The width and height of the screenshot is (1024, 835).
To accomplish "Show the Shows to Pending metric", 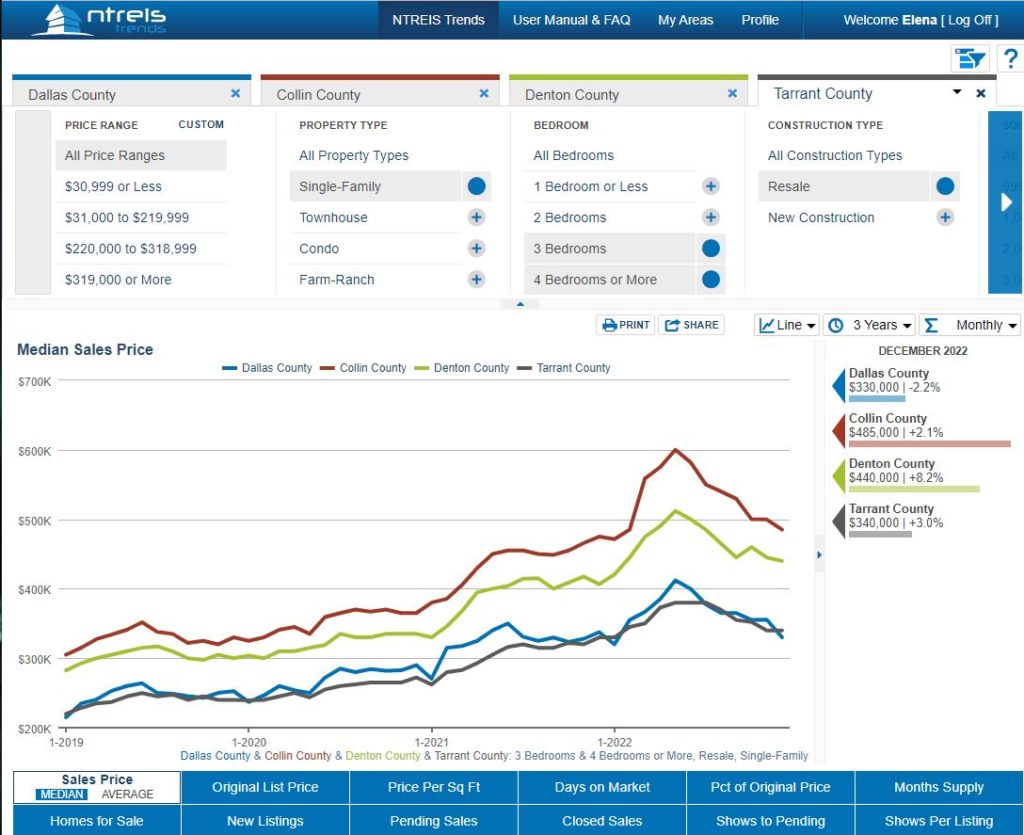I will click(771, 821).
